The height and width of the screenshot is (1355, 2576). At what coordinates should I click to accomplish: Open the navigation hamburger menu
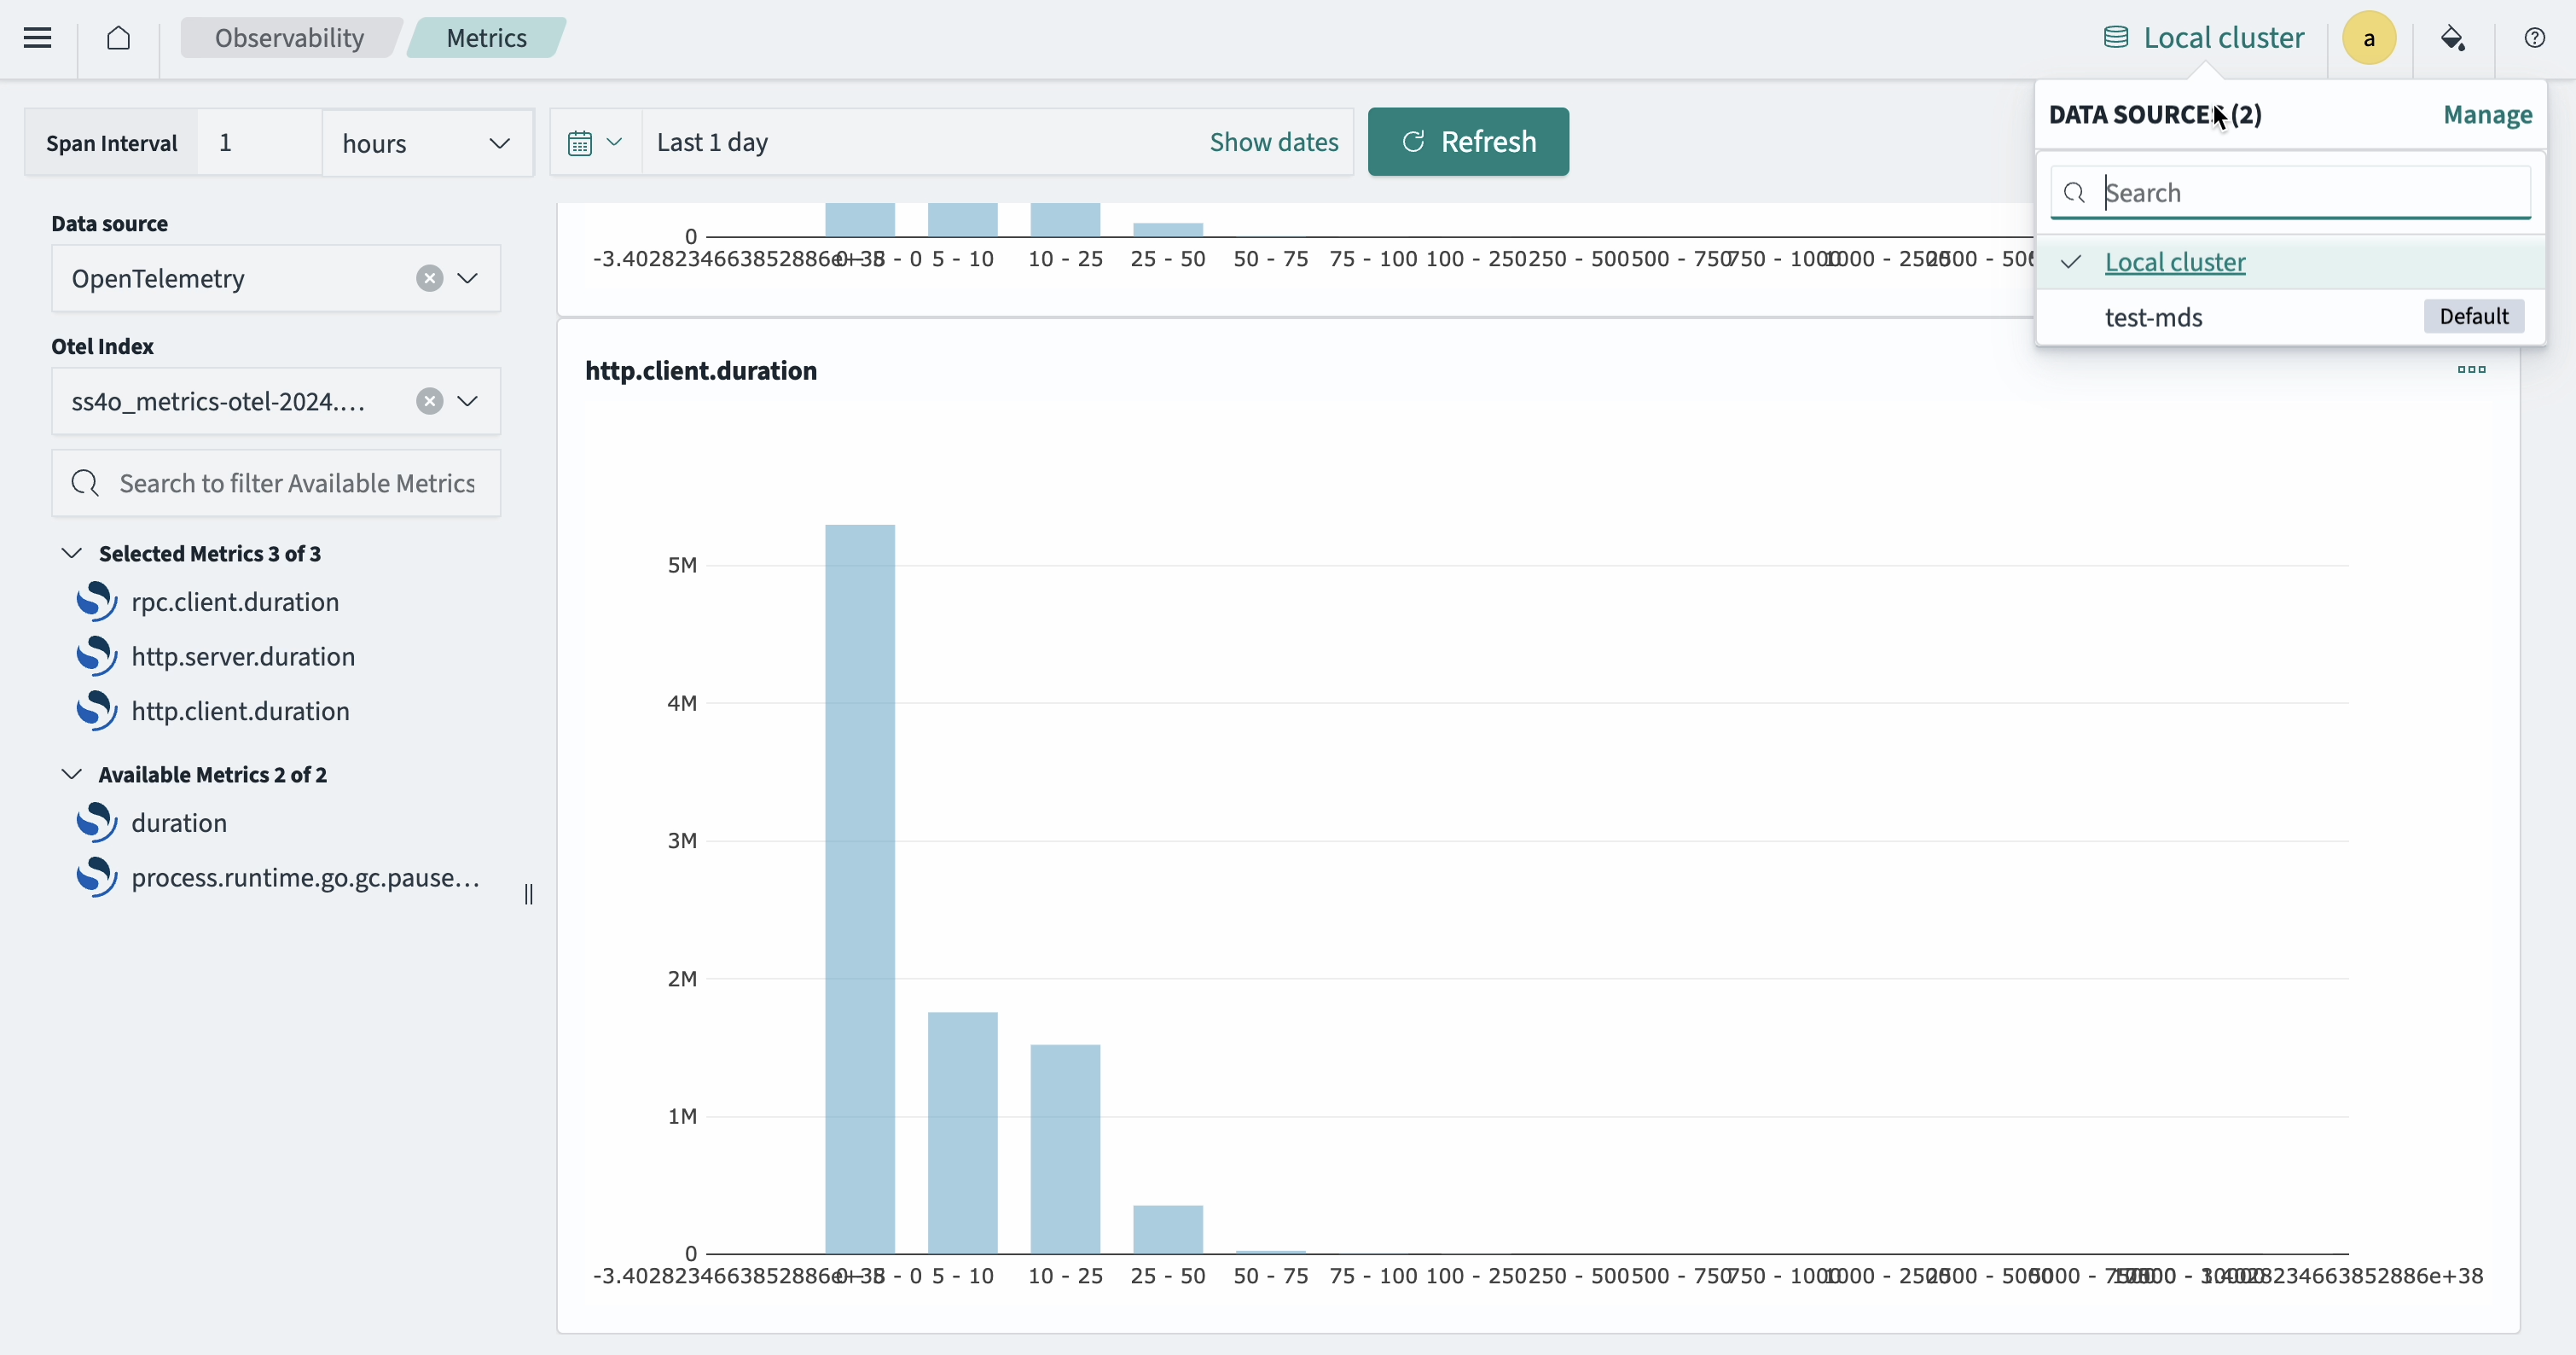[38, 37]
